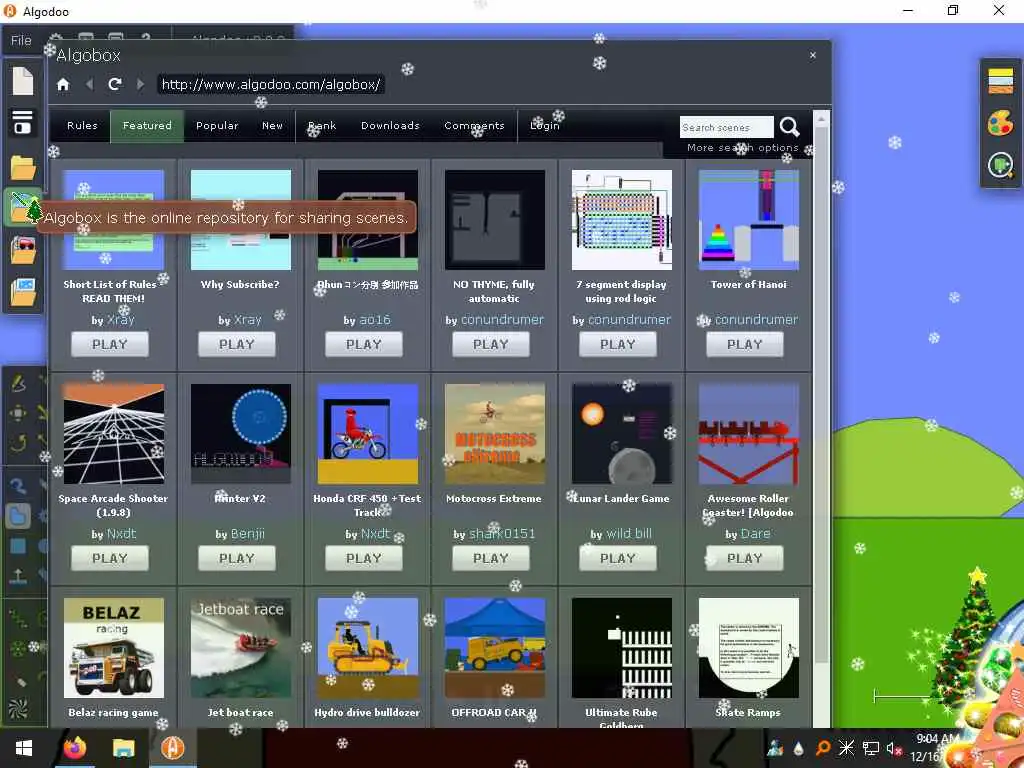Open the Rank tab
This screenshot has height=768, width=1024.
[322, 125]
